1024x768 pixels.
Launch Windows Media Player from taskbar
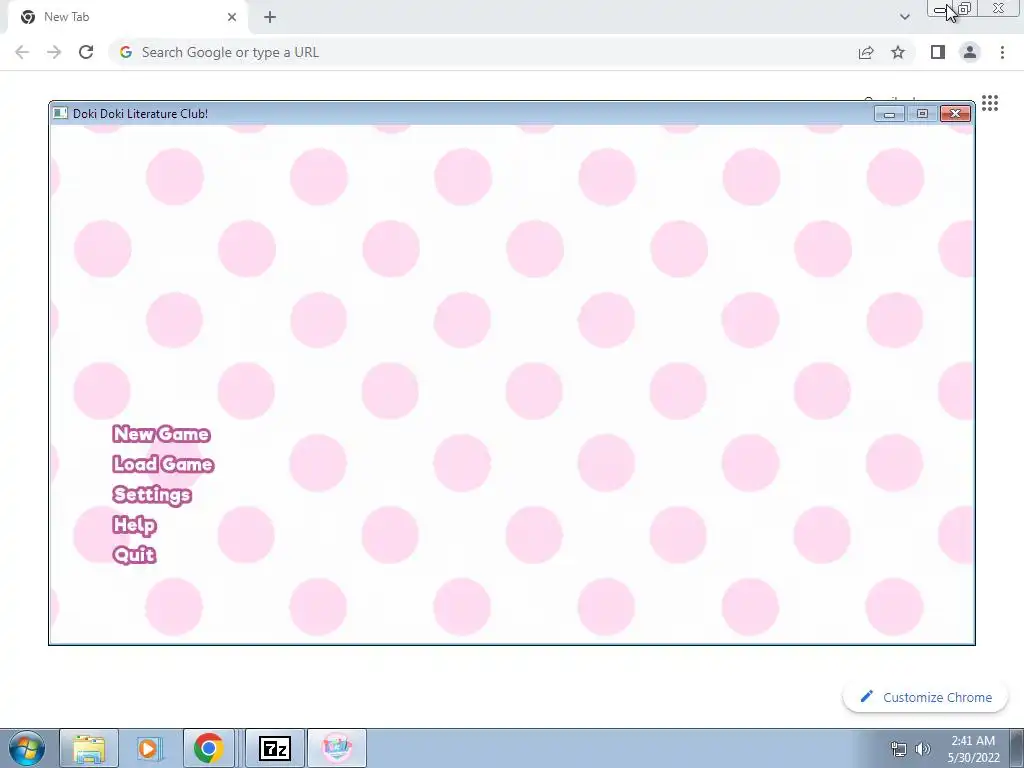tap(148, 748)
